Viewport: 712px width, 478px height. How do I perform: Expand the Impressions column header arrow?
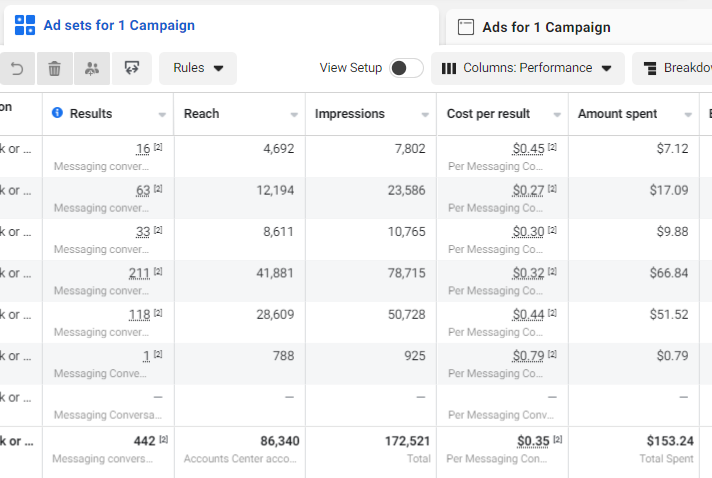pyautogui.click(x=425, y=114)
